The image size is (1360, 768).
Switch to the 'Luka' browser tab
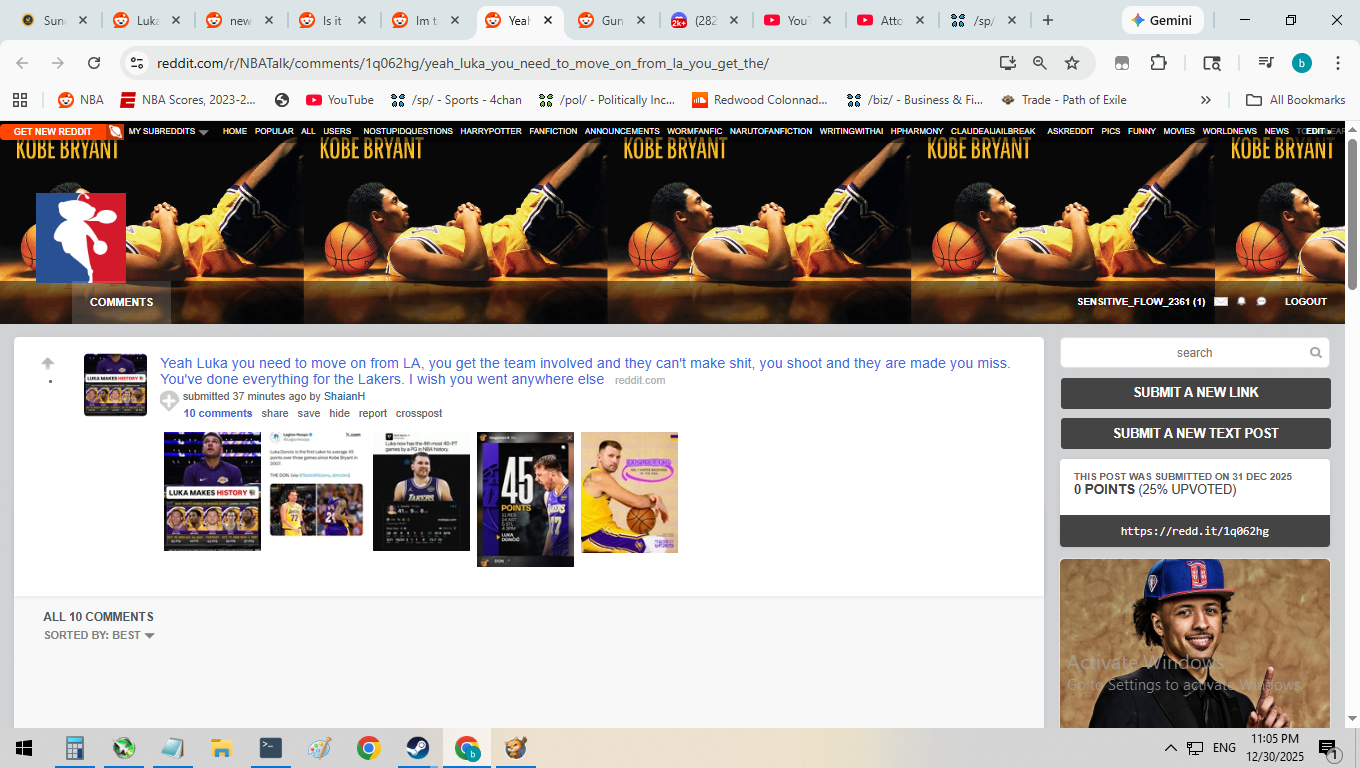pyautogui.click(x=146, y=20)
